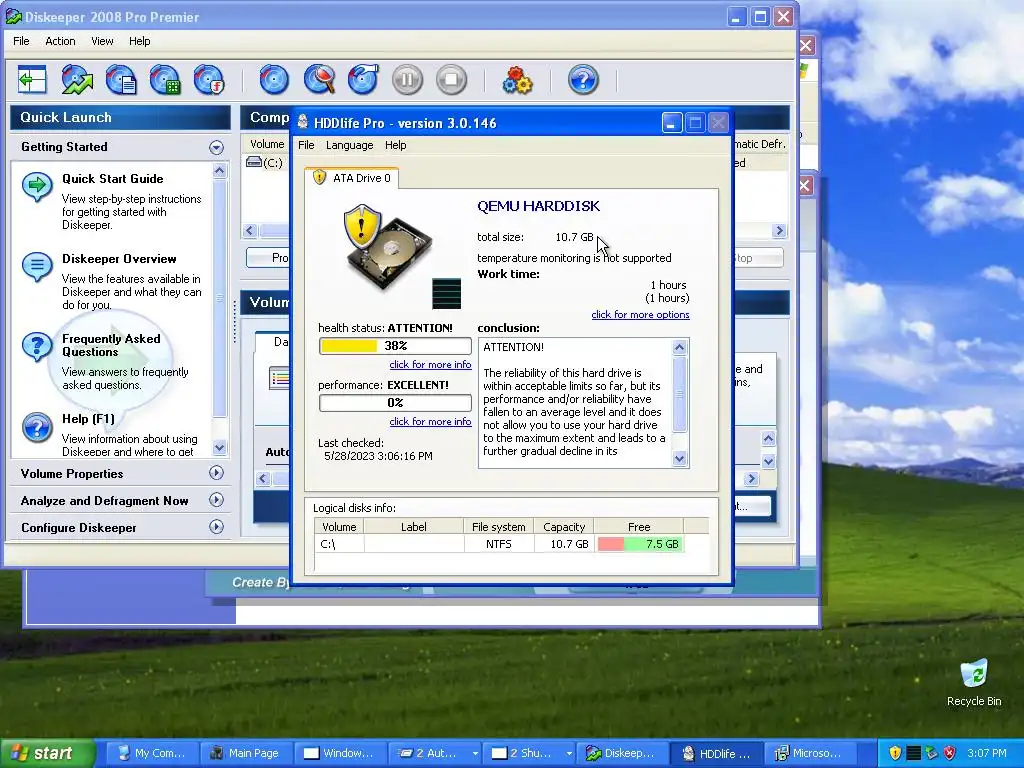
Task: Open HDDlife Help menu
Action: 395,145
